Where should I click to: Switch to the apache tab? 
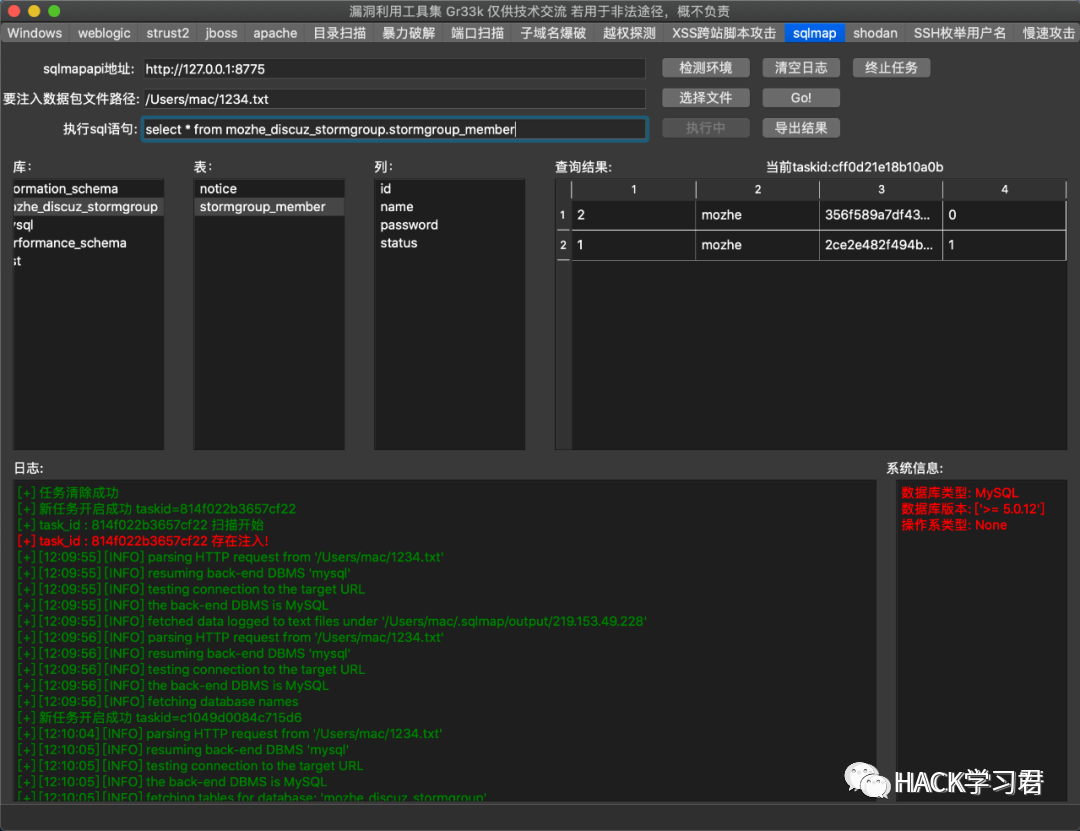[275, 33]
